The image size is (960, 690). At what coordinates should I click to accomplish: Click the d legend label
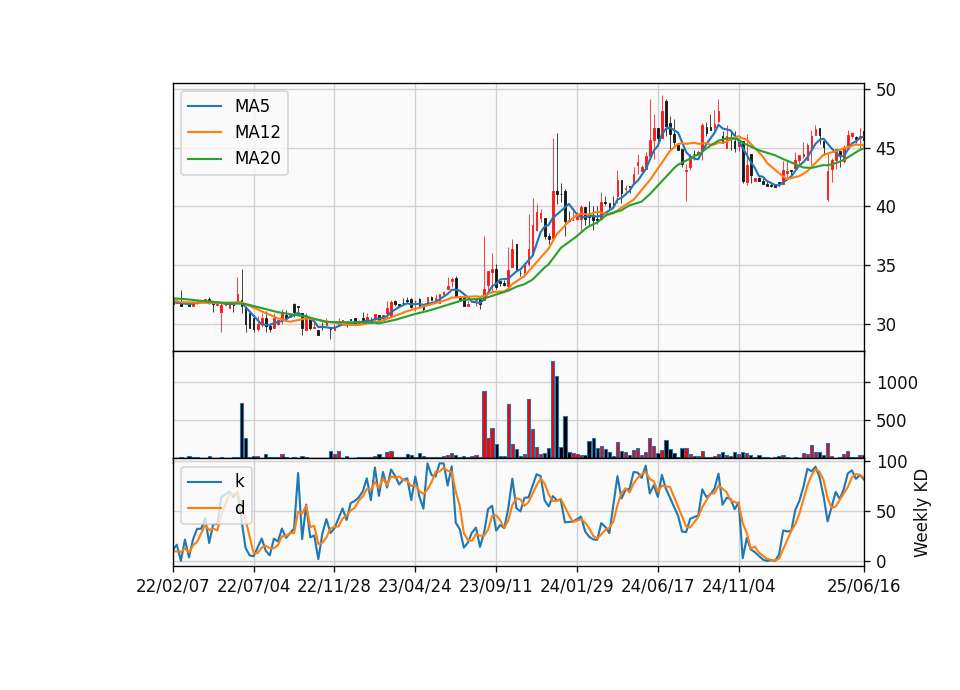click(x=239, y=508)
